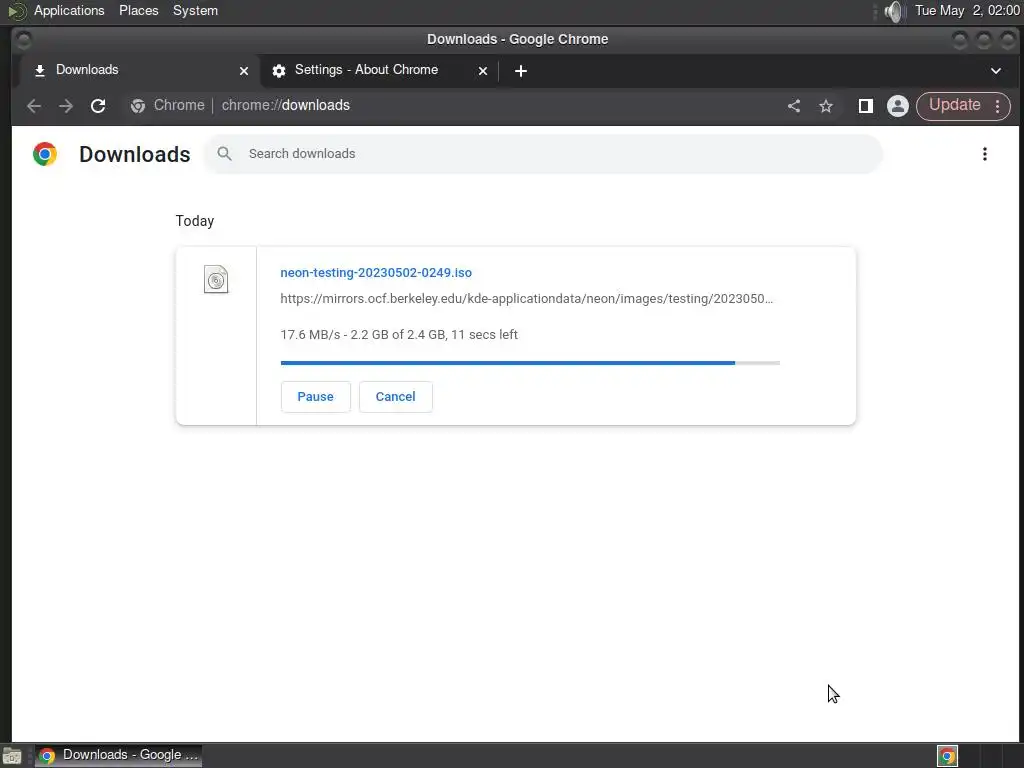Viewport: 1024px width, 768px height.
Task: Click the Update button in the toolbar
Action: (954, 105)
